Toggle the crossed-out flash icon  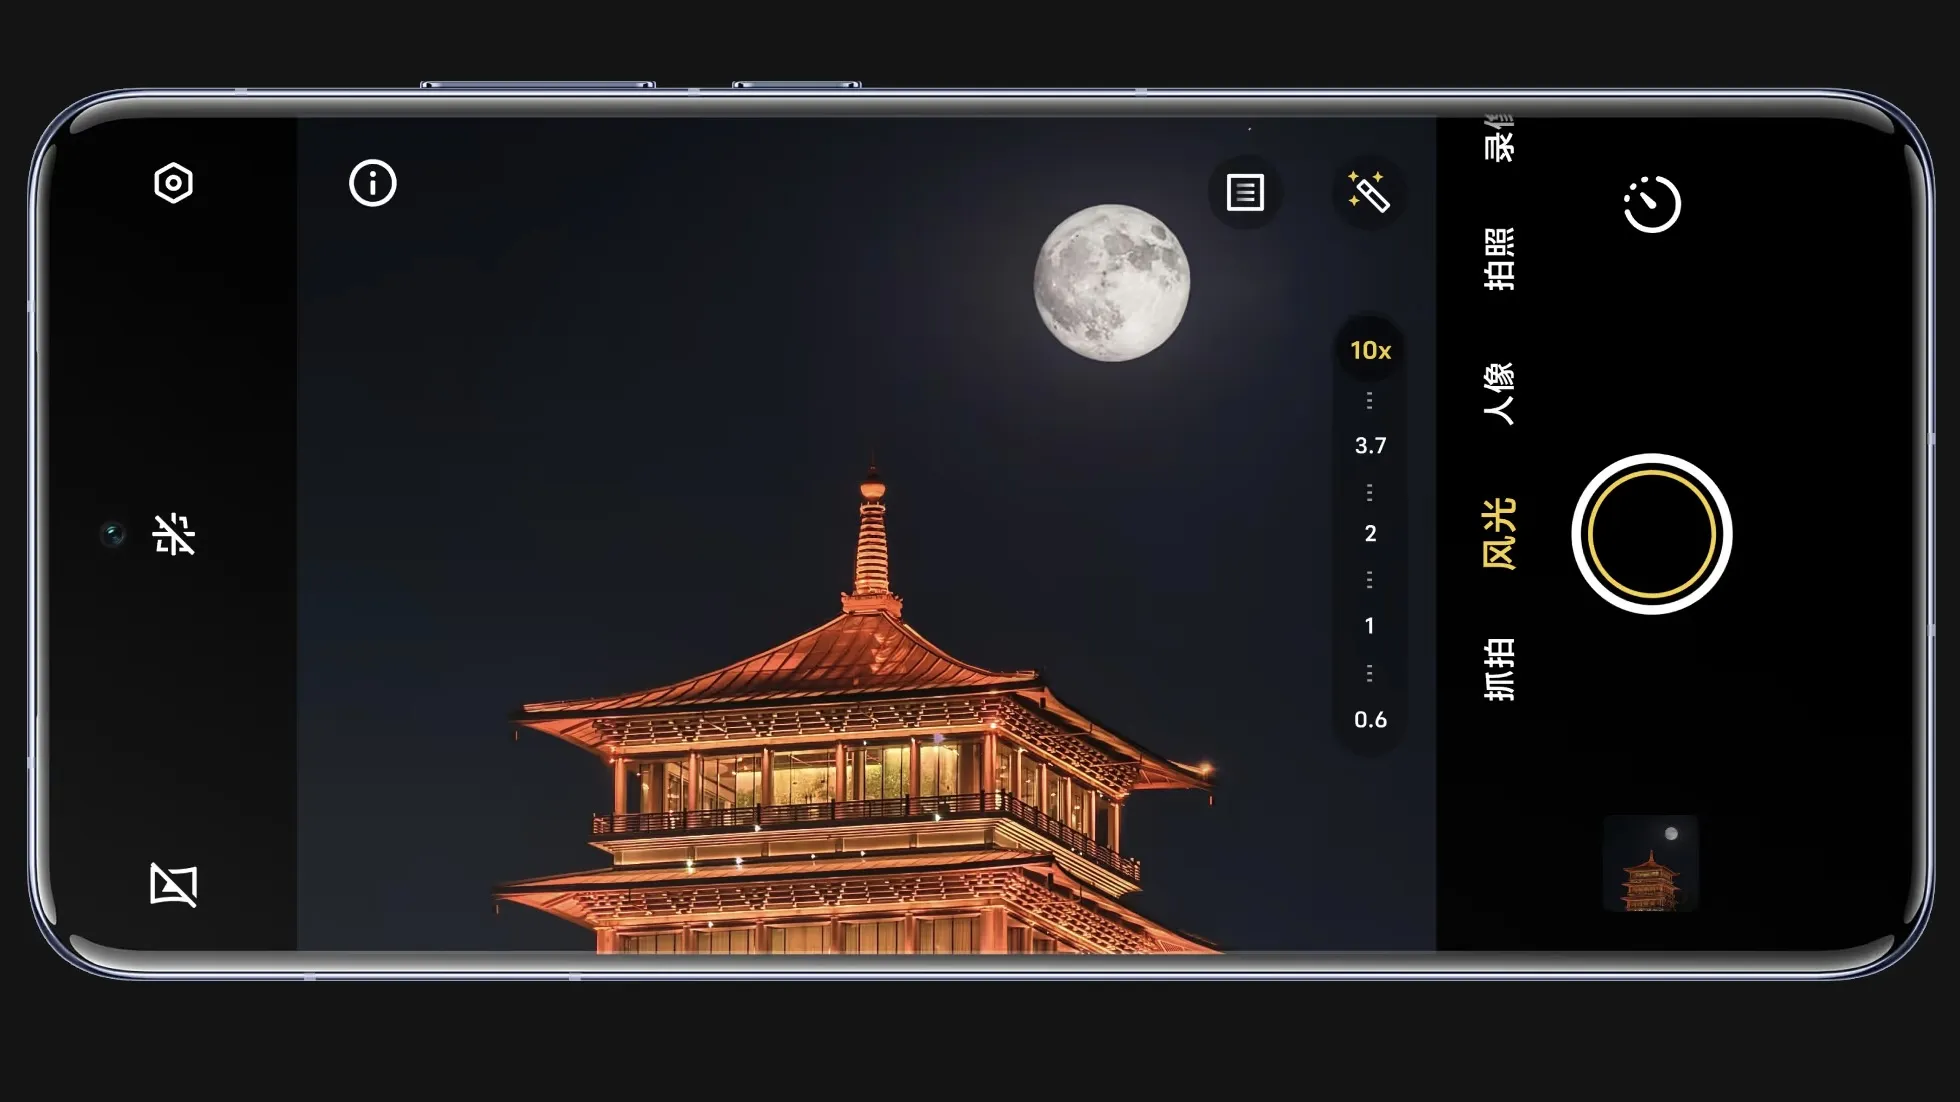pos(174,534)
